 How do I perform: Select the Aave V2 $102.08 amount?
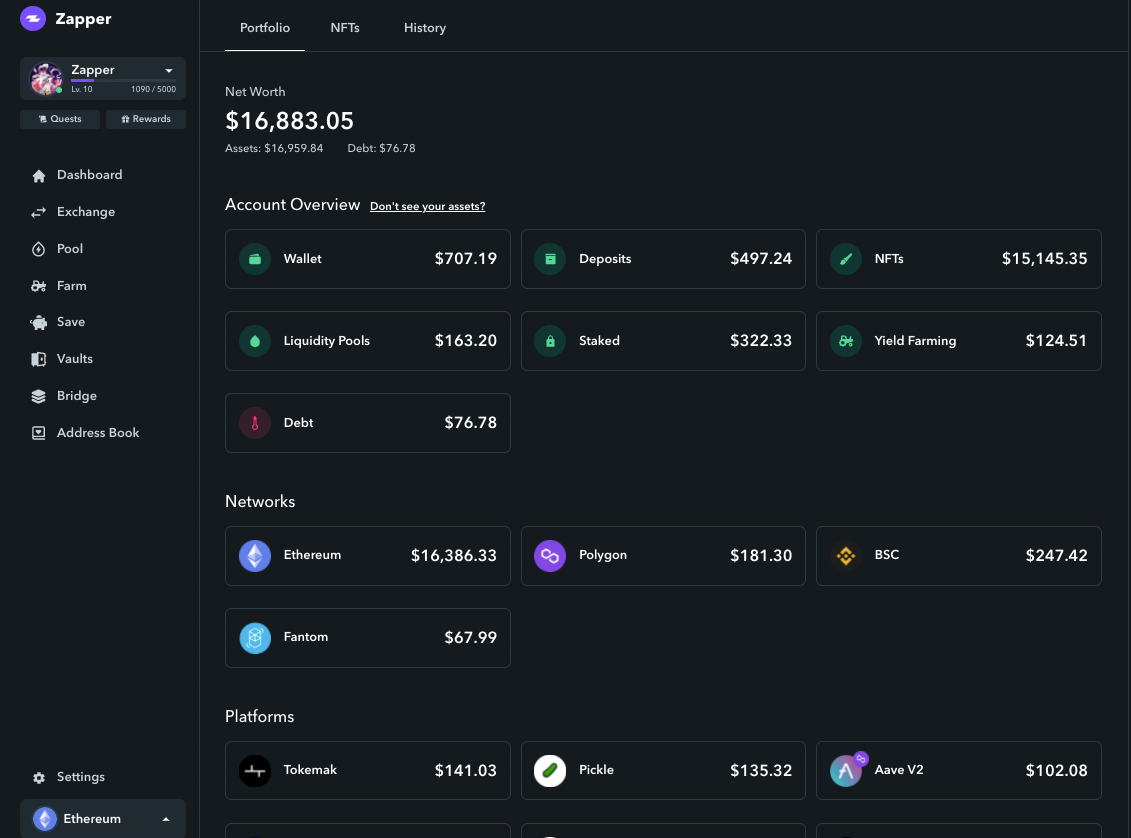coord(1057,771)
